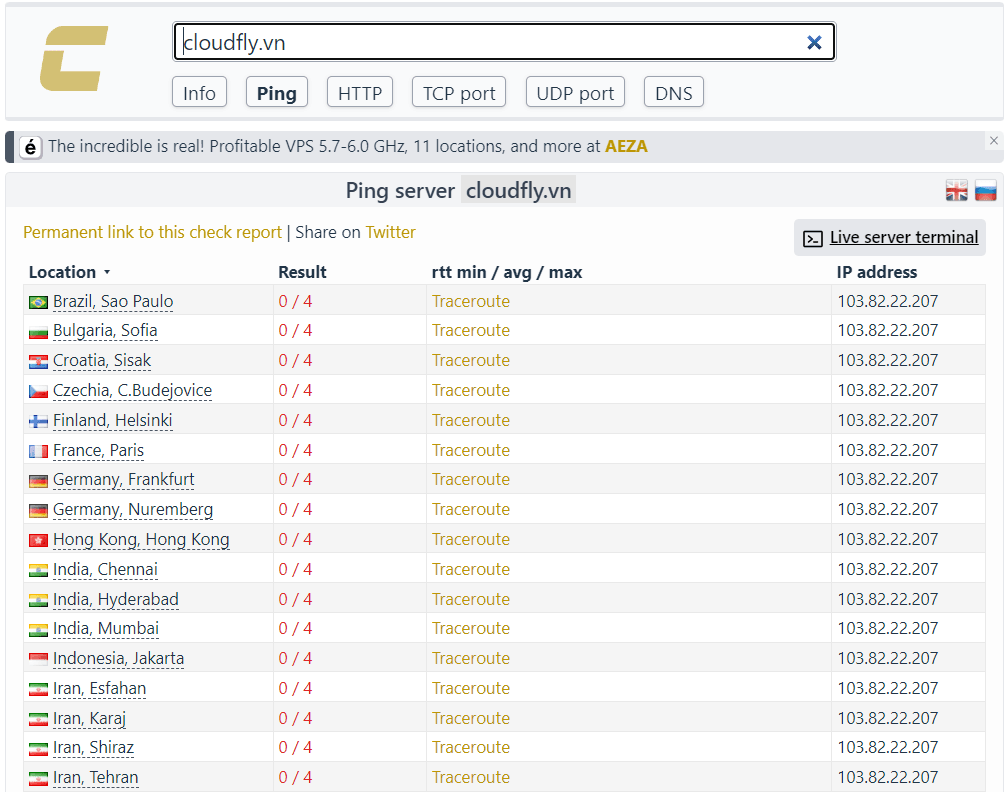This screenshot has width=1007, height=792.
Task: Switch to English language flag
Action: [956, 191]
